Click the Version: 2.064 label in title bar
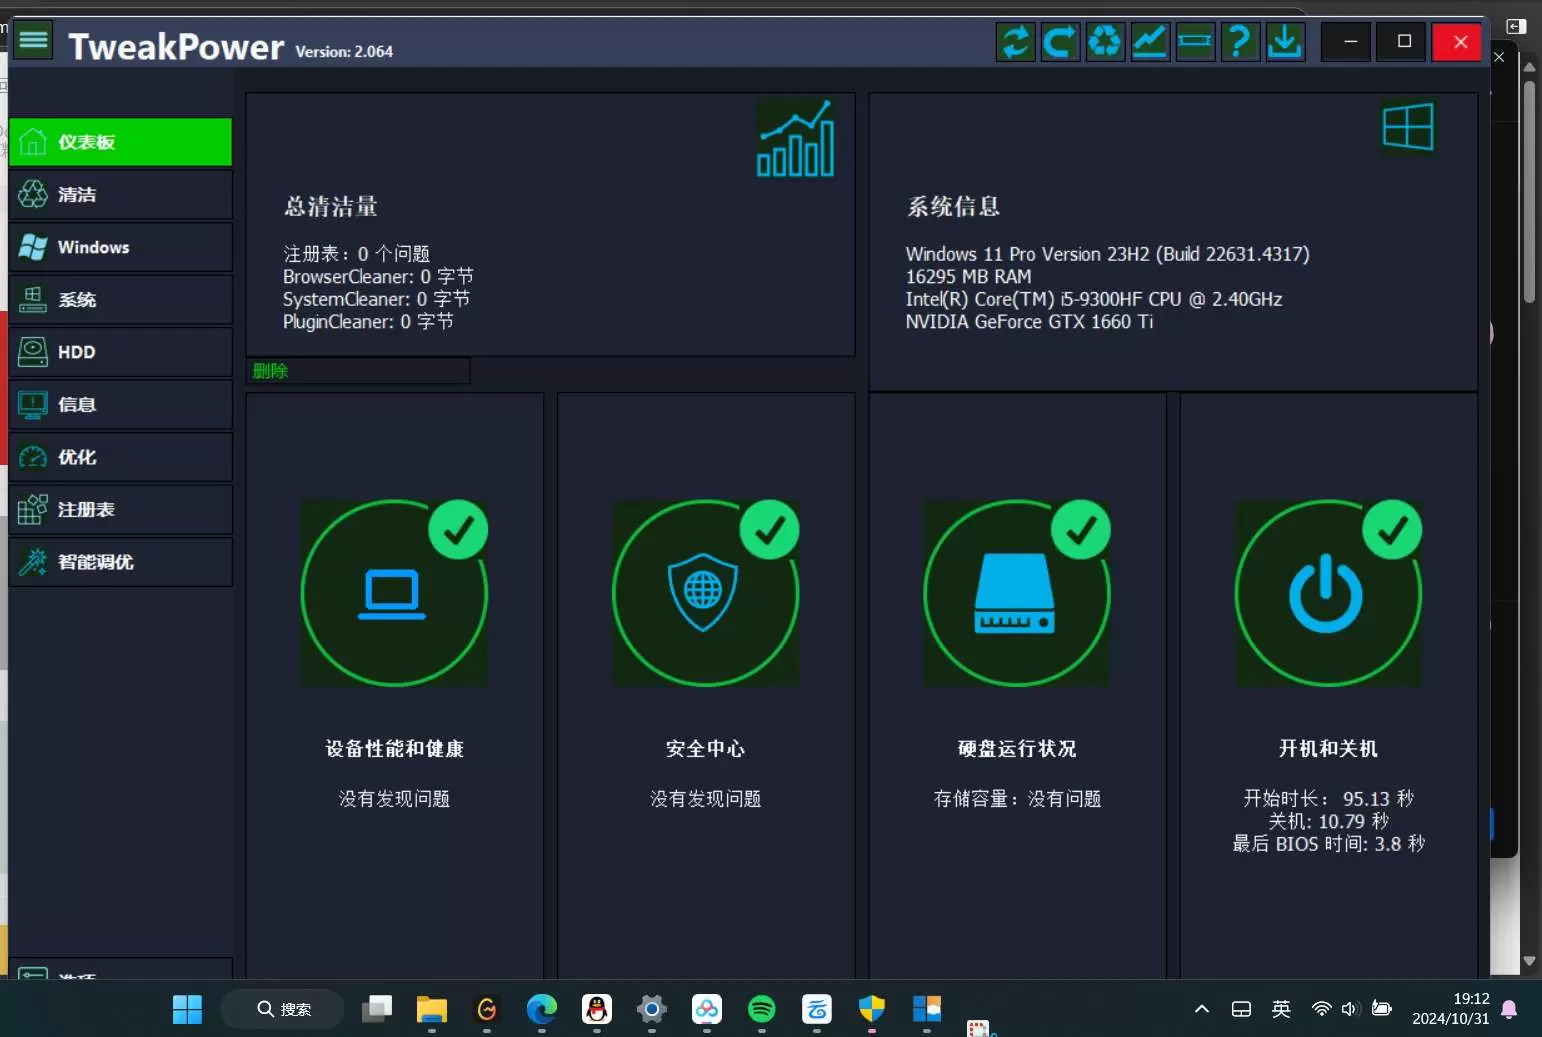1542x1037 pixels. coord(344,52)
